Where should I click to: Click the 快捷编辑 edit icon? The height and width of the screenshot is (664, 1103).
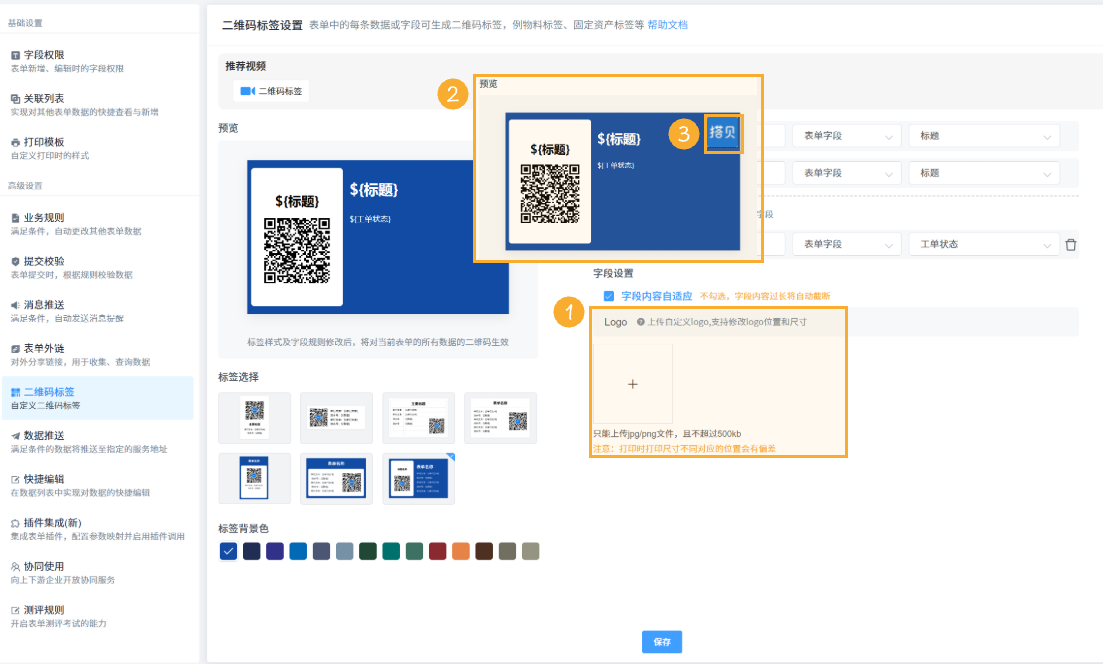[x=15, y=480]
